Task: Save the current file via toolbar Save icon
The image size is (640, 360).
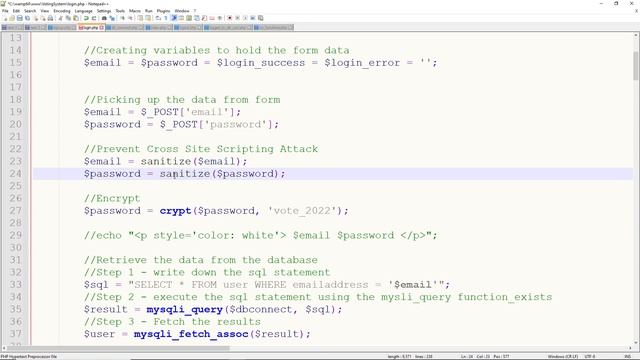Action: point(20,18)
